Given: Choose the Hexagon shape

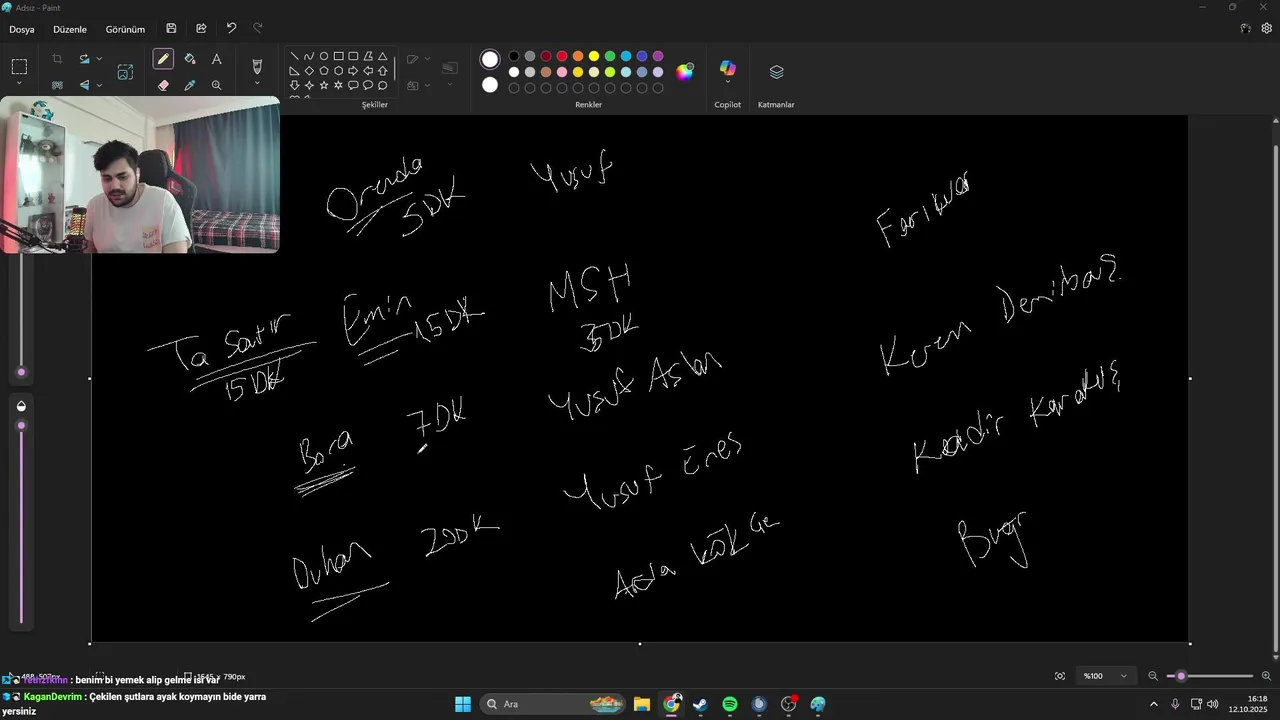Looking at the screenshot, I should coord(339,71).
